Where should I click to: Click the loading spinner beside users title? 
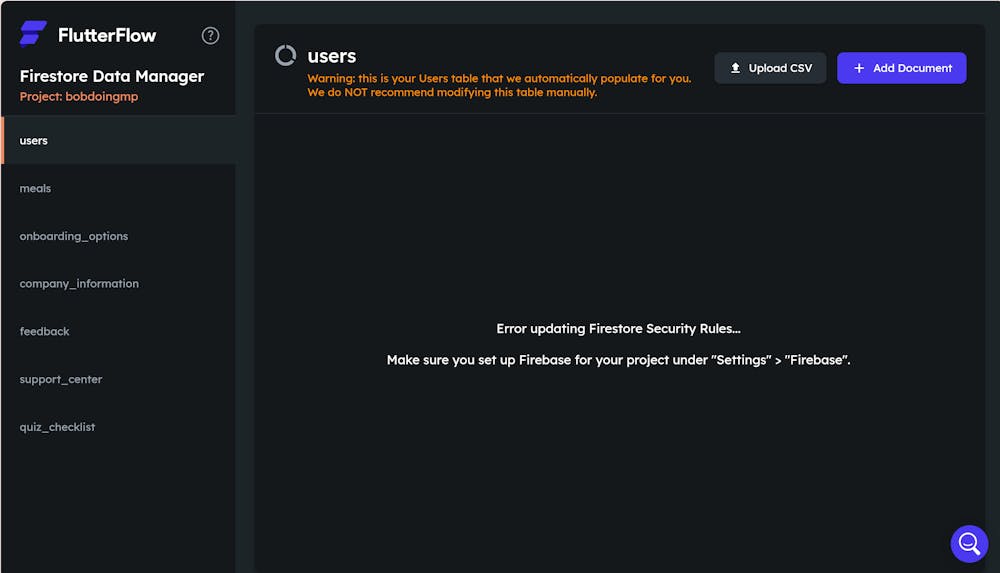coord(286,56)
